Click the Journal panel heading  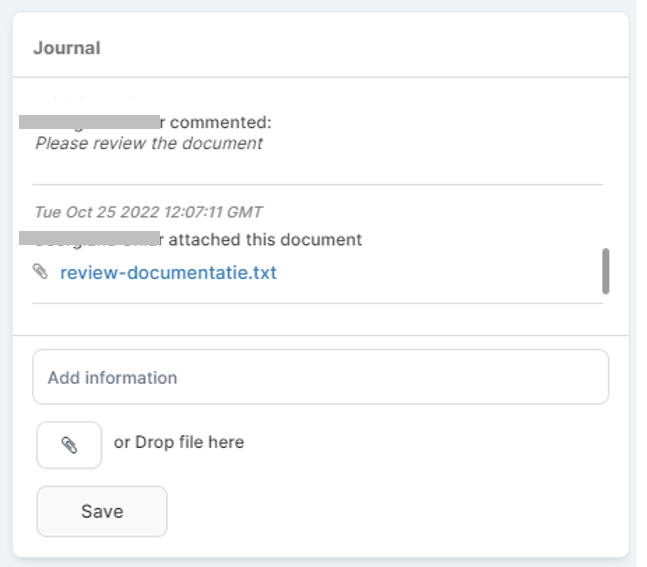[x=66, y=47]
